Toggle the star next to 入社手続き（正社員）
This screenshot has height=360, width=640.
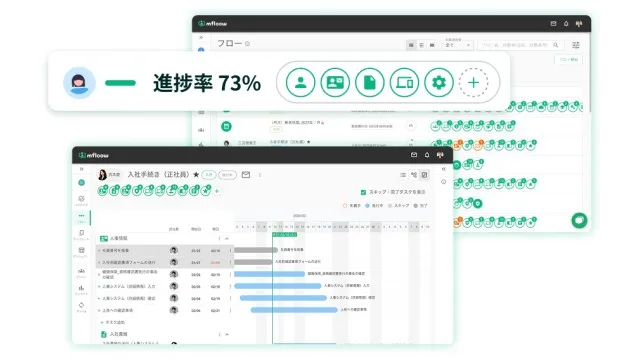[x=196, y=175]
